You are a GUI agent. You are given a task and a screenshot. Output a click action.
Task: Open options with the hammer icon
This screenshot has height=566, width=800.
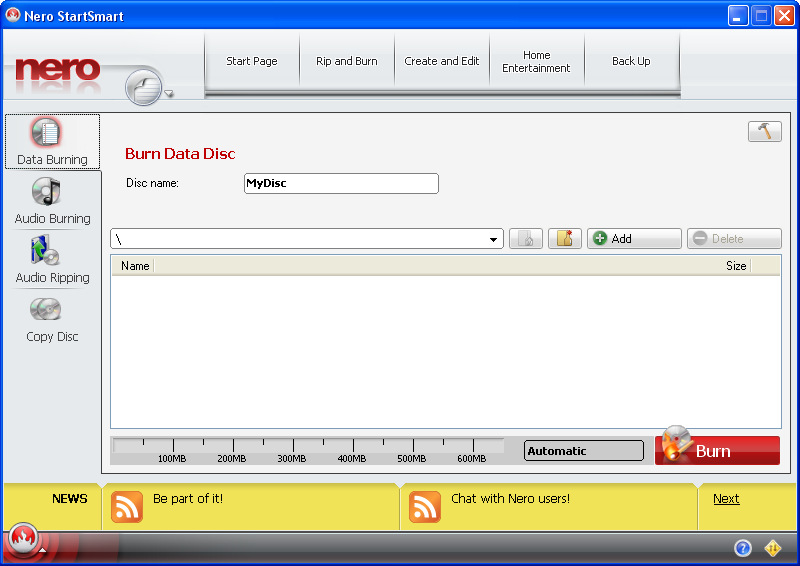[764, 132]
